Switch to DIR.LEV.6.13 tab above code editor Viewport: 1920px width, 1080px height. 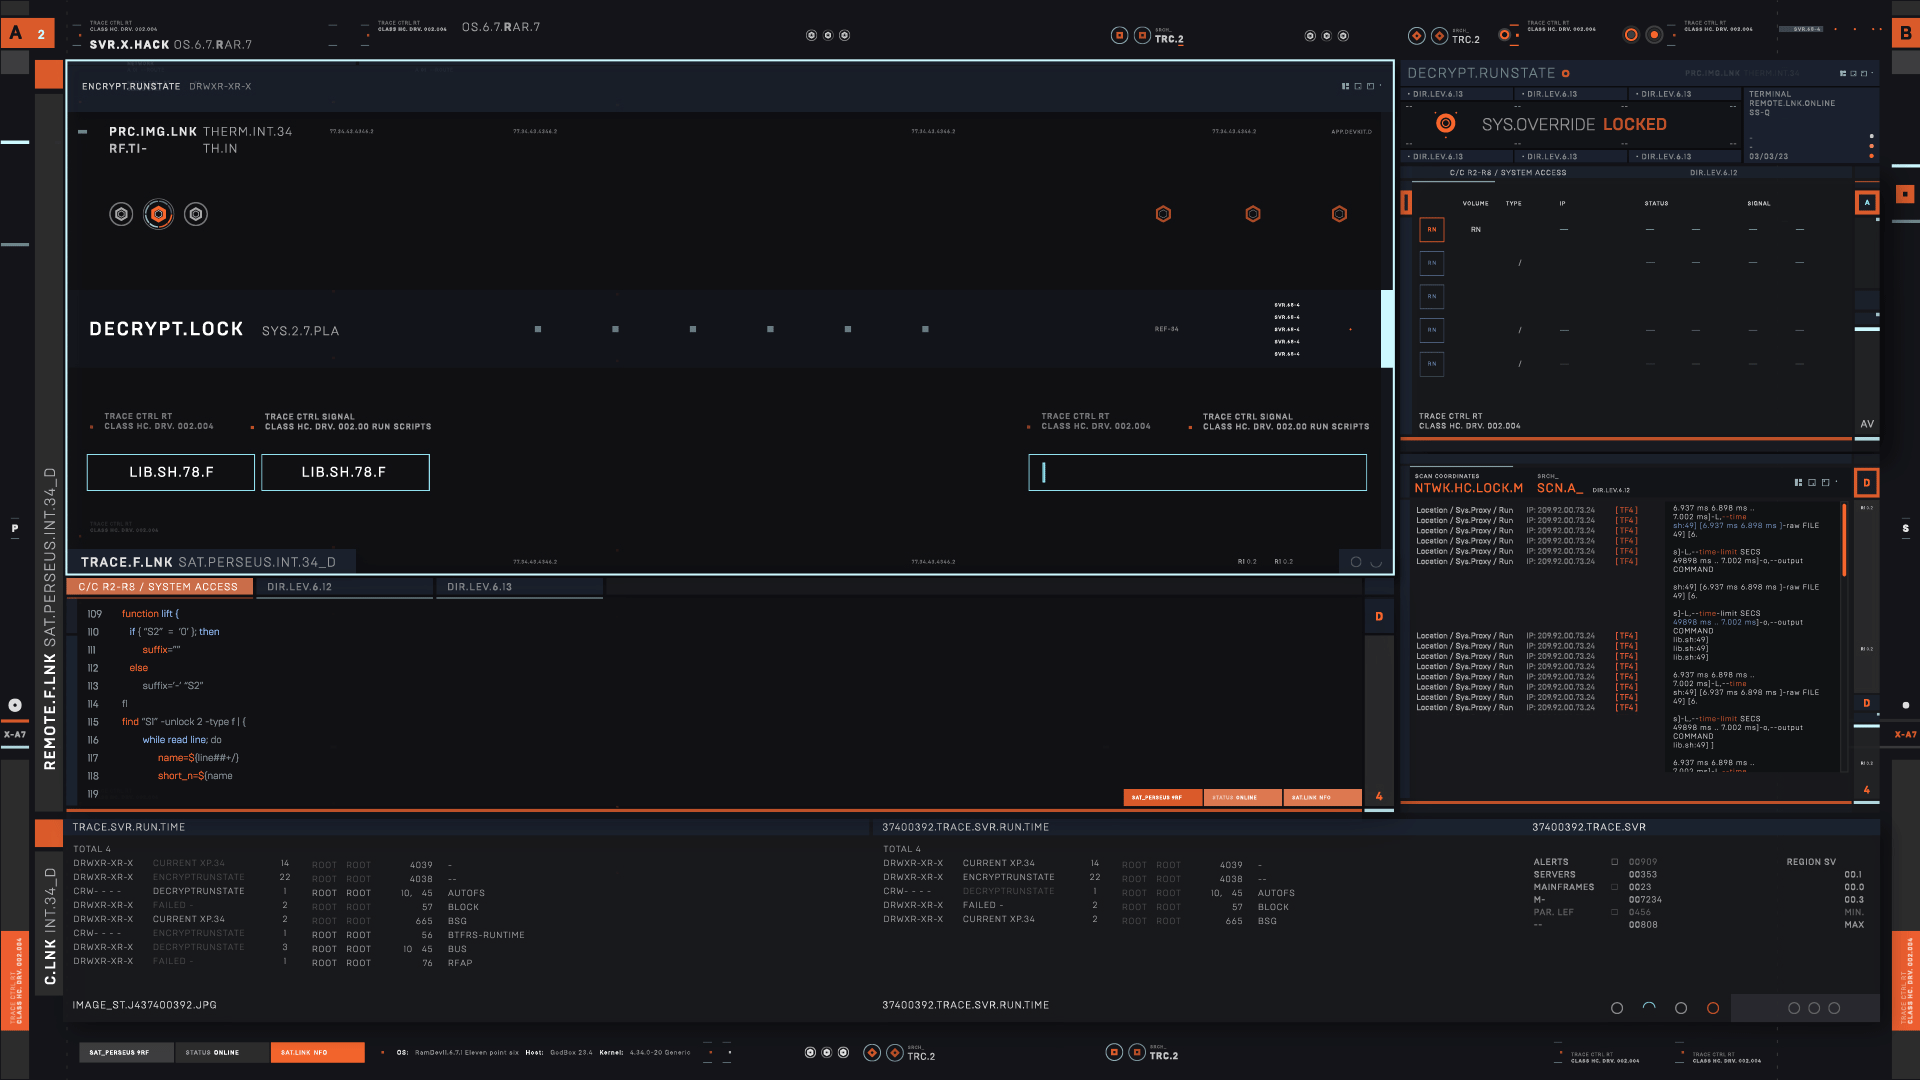pos(479,587)
